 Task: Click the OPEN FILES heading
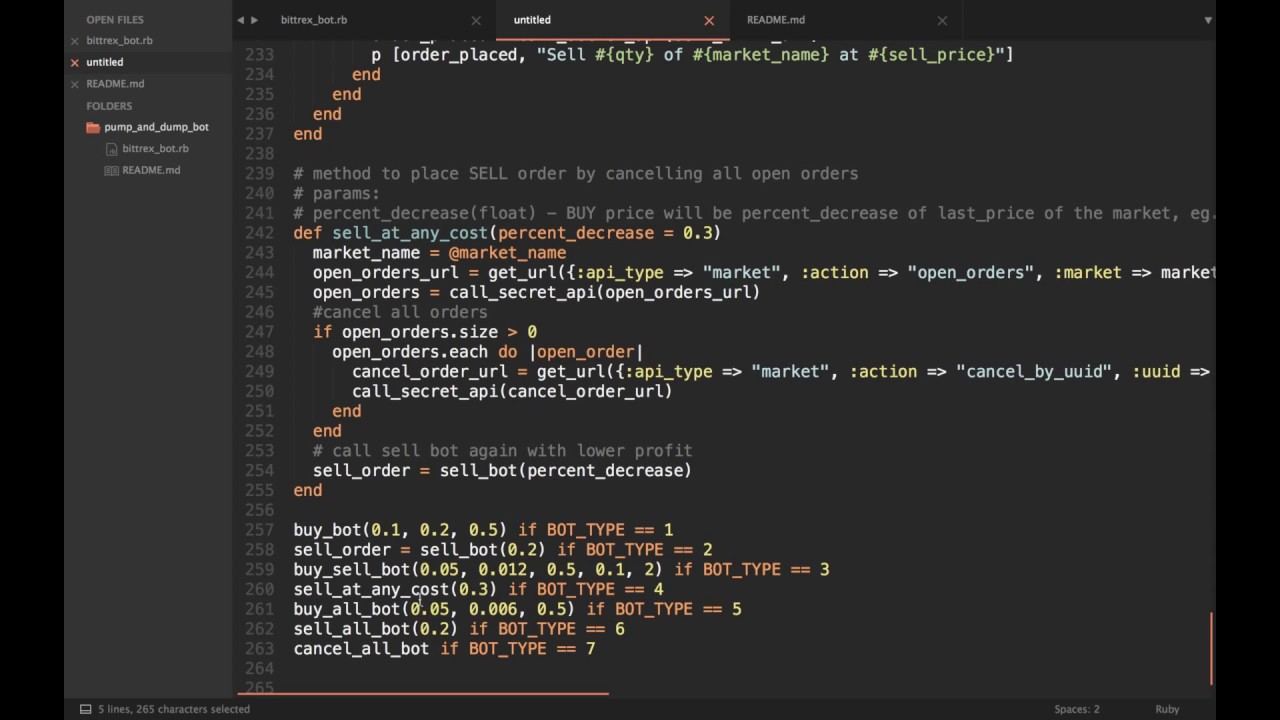coord(115,20)
